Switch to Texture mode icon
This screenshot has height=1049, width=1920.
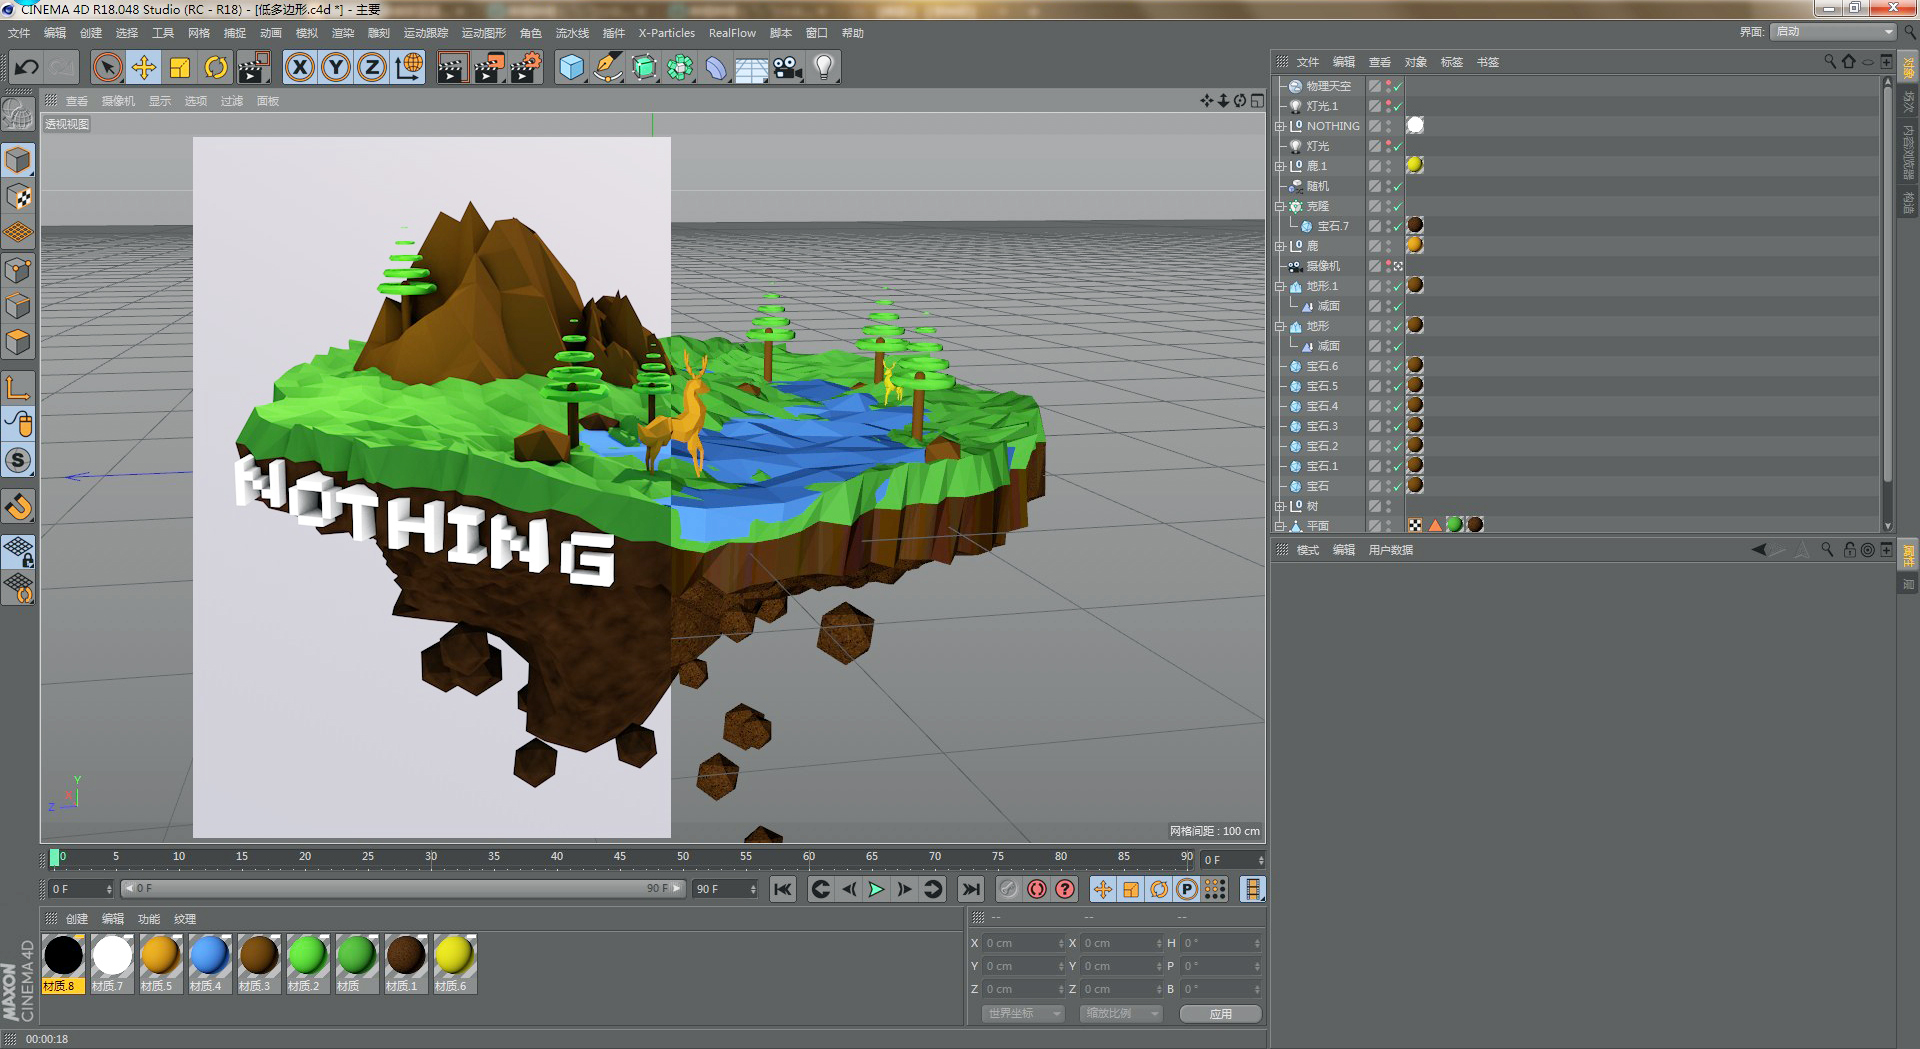pos(18,197)
